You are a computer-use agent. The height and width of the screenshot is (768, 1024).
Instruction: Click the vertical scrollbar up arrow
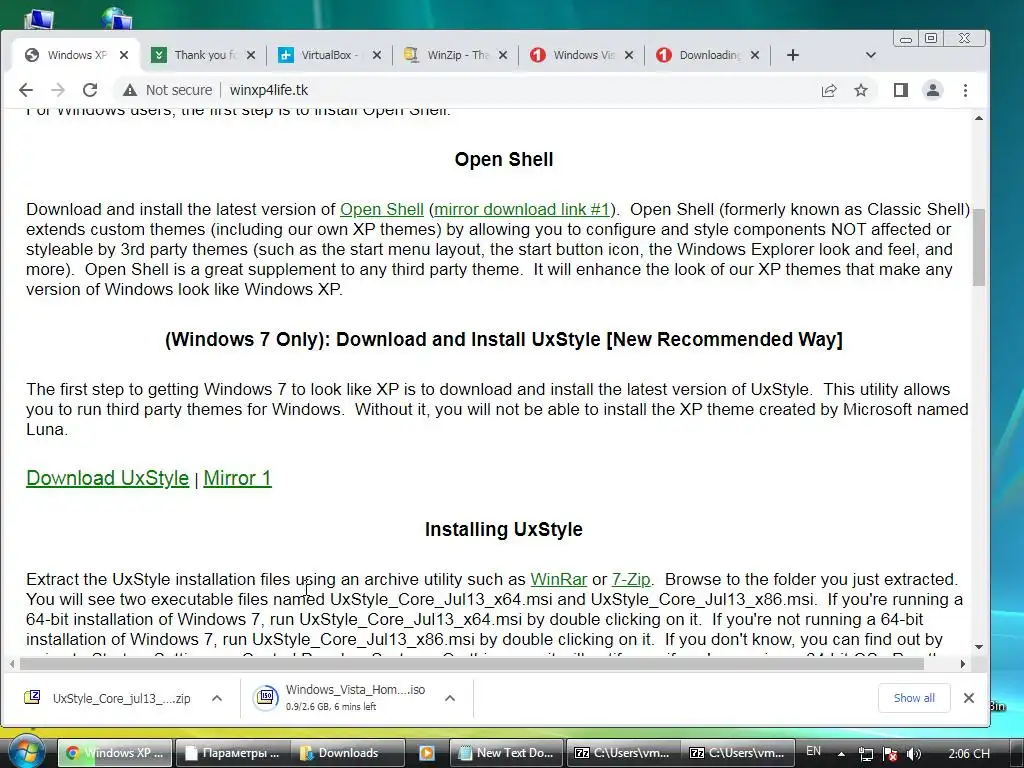tap(978, 118)
